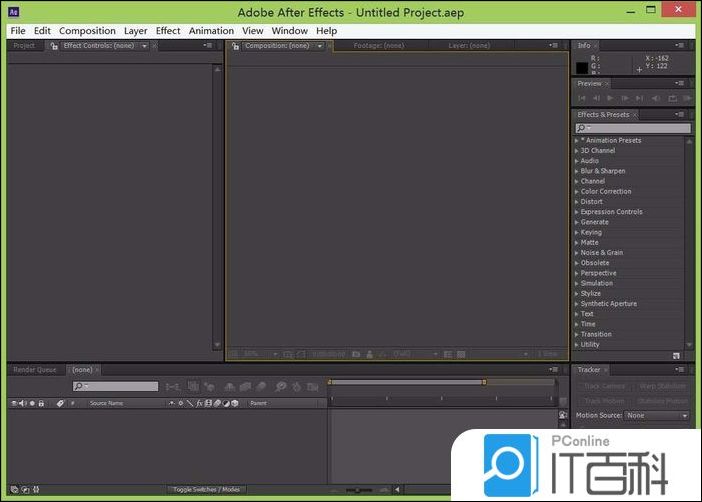Screen dimensions: 702x502
Task: Open the Composition (none) dropdown arrow
Action: pyautogui.click(x=320, y=46)
